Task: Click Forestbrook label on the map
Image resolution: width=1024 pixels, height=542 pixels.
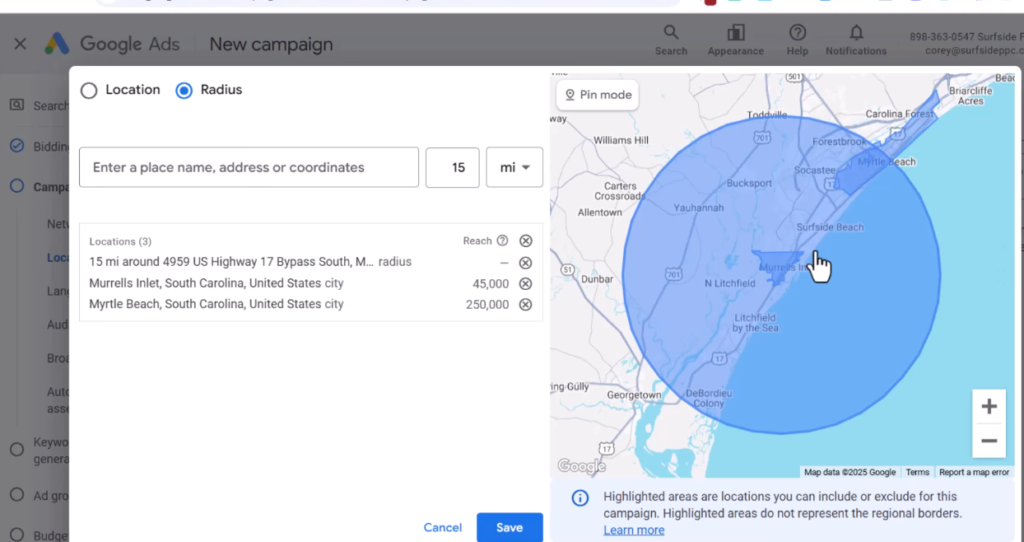Action: tap(839, 142)
